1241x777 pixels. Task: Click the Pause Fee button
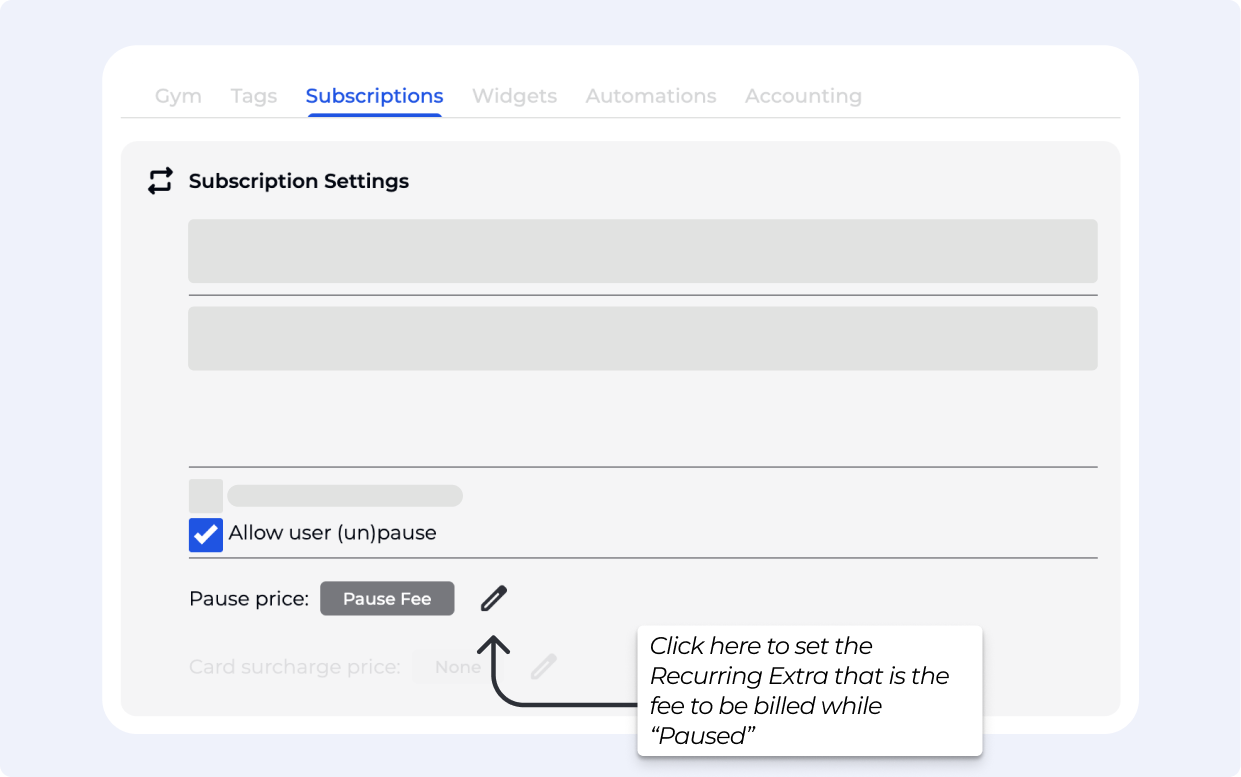pos(387,599)
